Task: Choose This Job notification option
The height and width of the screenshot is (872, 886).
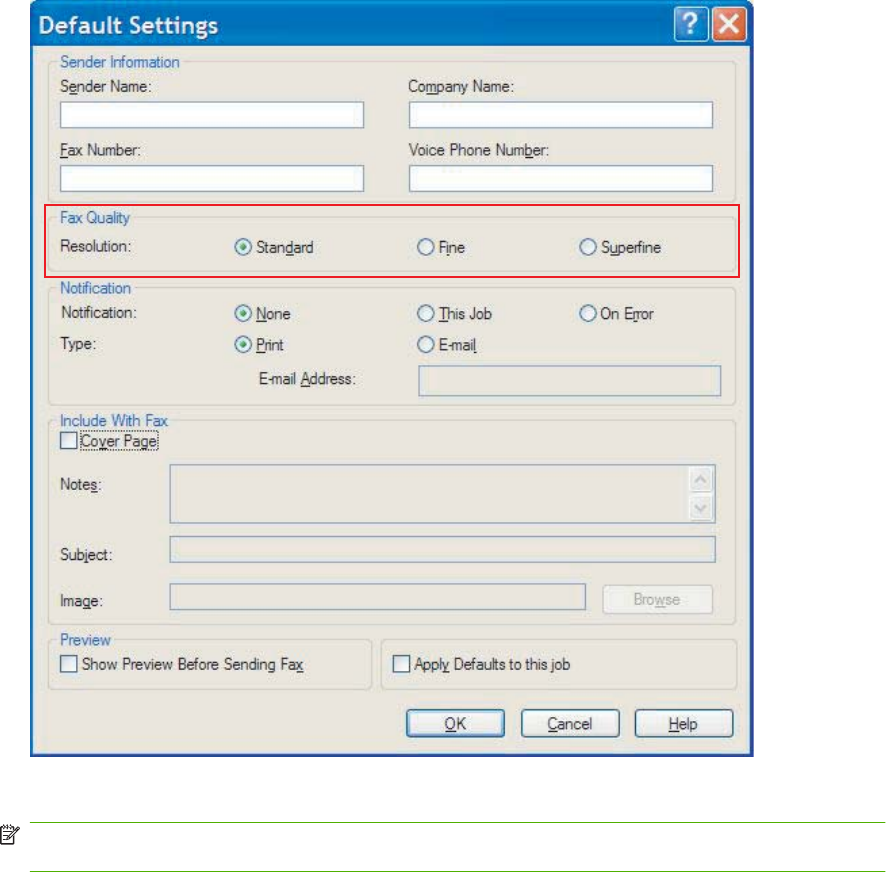Action: (425, 314)
